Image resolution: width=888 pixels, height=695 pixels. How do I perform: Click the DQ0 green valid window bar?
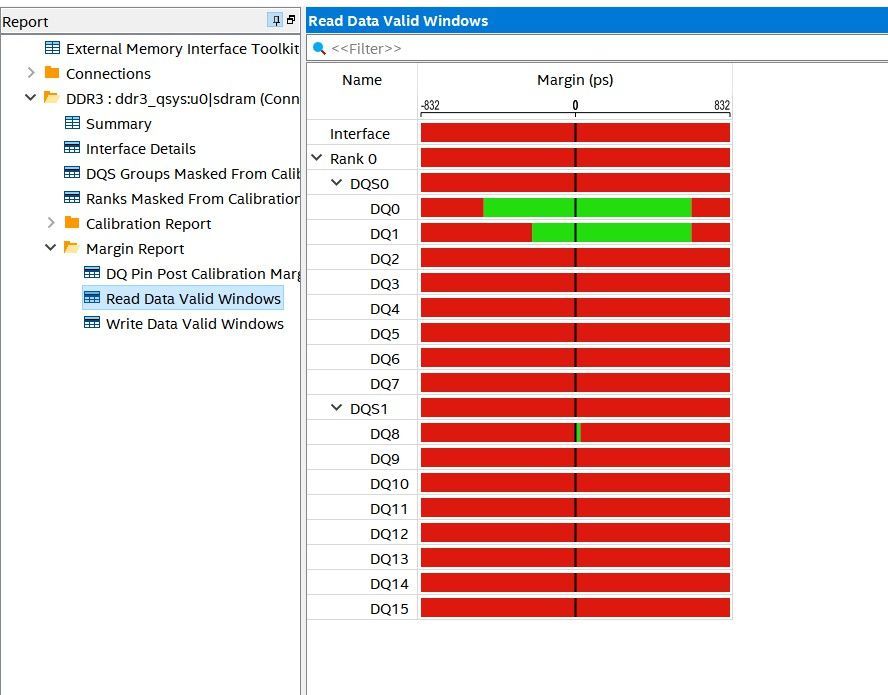pos(587,208)
